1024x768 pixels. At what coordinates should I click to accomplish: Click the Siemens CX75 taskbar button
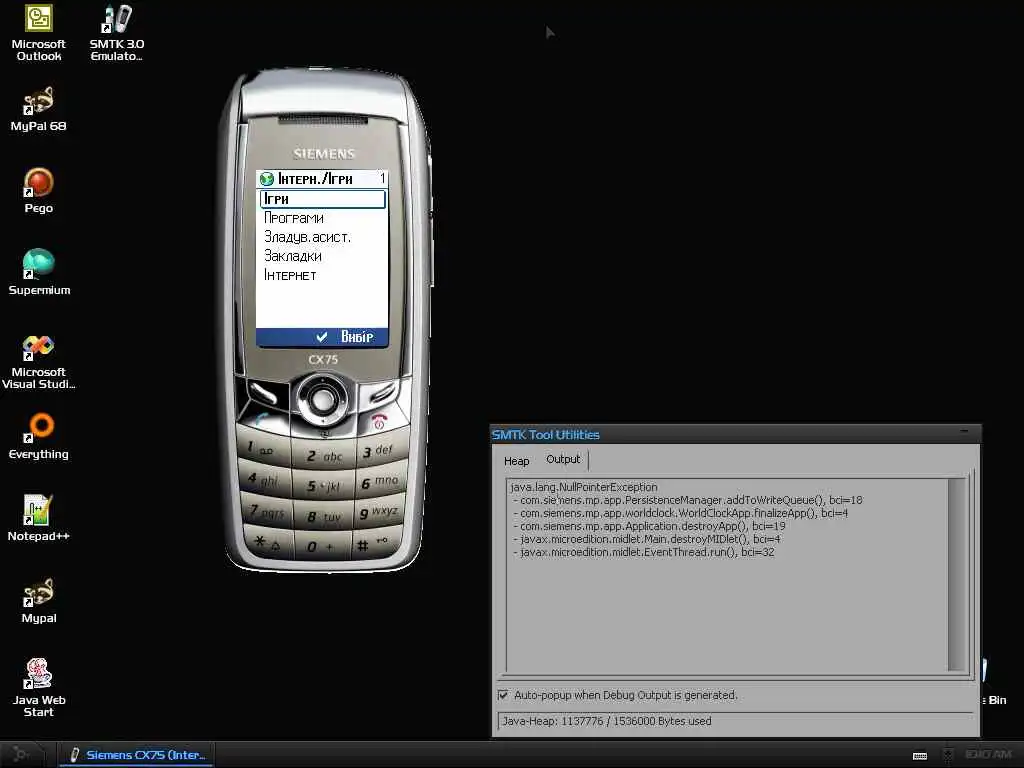pyautogui.click(x=138, y=755)
